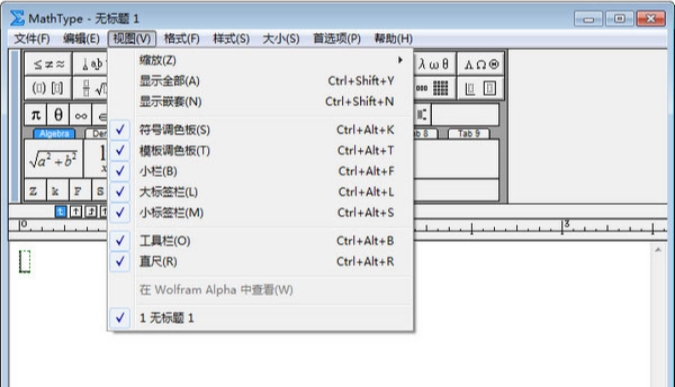Insert the square root of a²+b² expression
Viewport: 675px width, 387px height.
[x=53, y=158]
